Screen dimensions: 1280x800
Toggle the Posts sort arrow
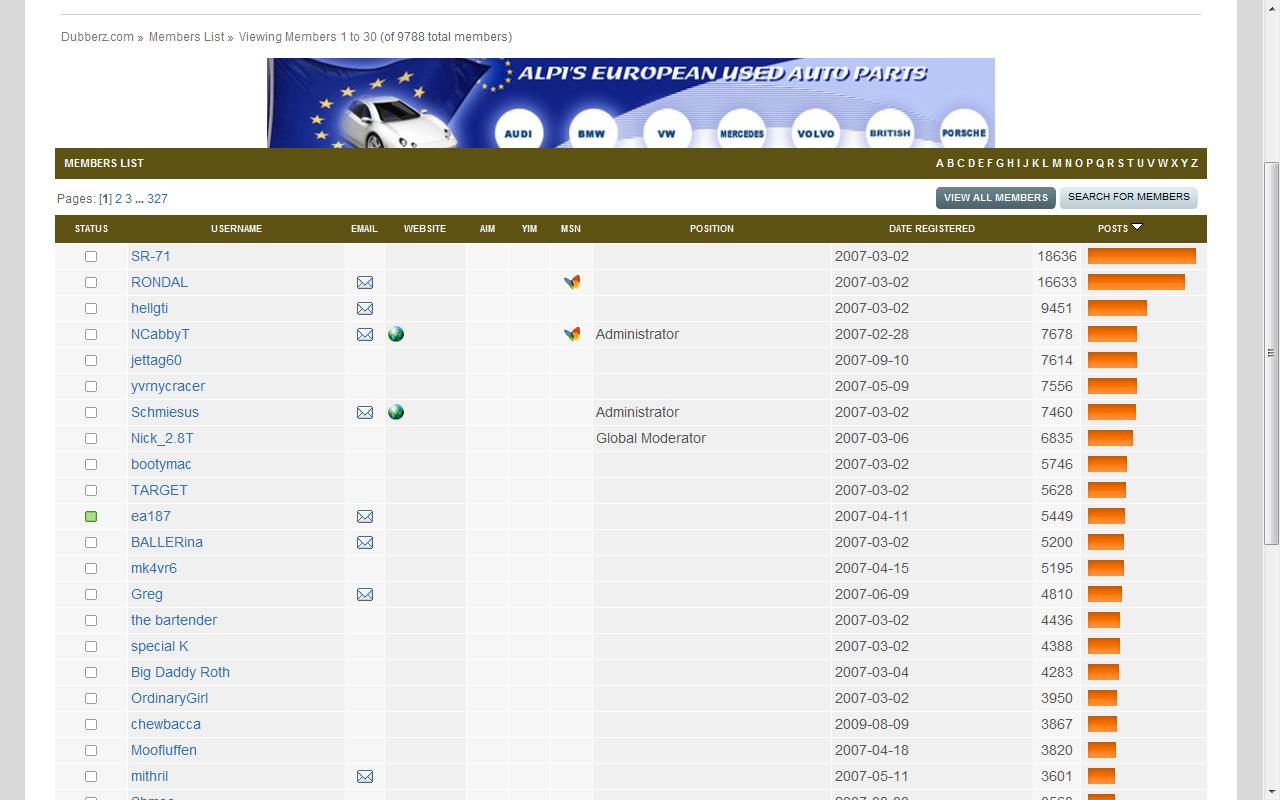click(x=1137, y=227)
